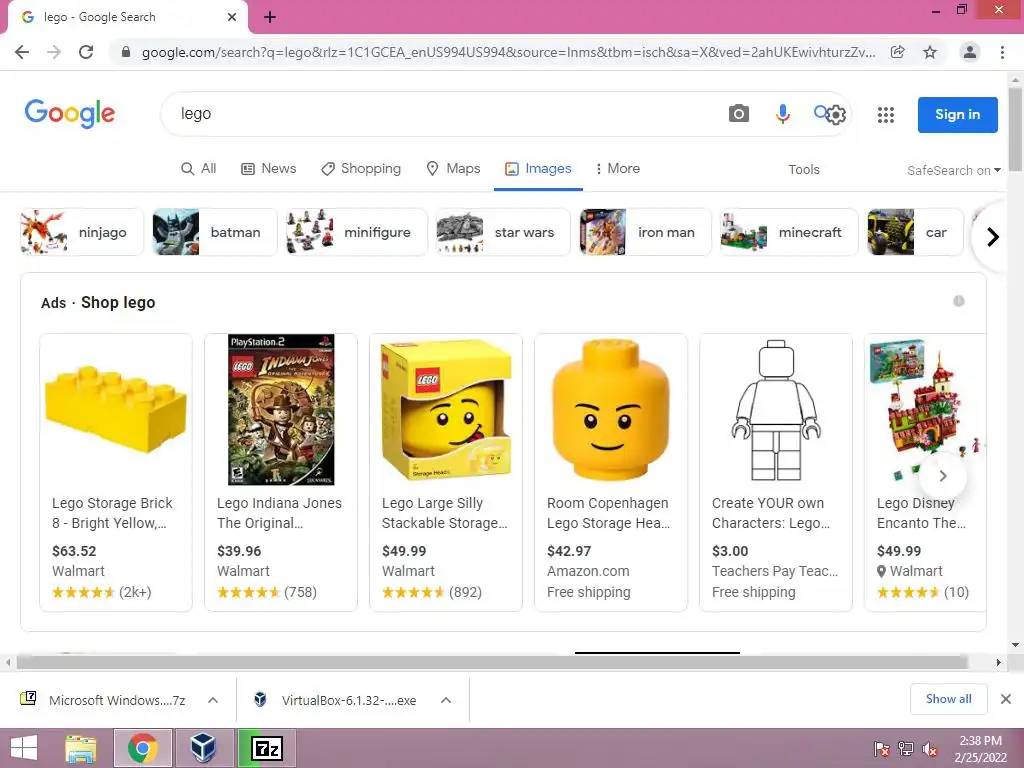
Task: Open File Explorer from taskbar
Action: pyautogui.click(x=81, y=748)
